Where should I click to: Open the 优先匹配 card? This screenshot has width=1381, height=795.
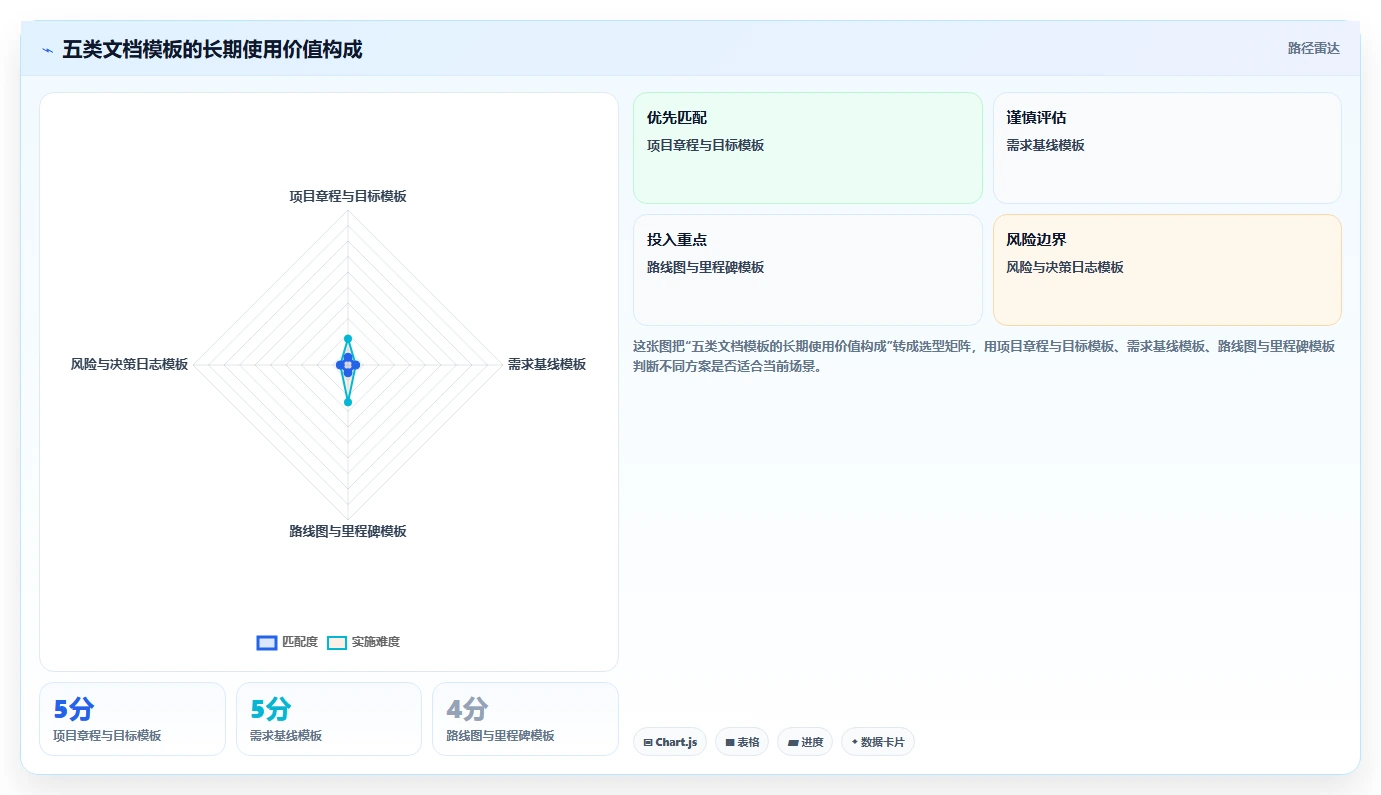pos(808,148)
